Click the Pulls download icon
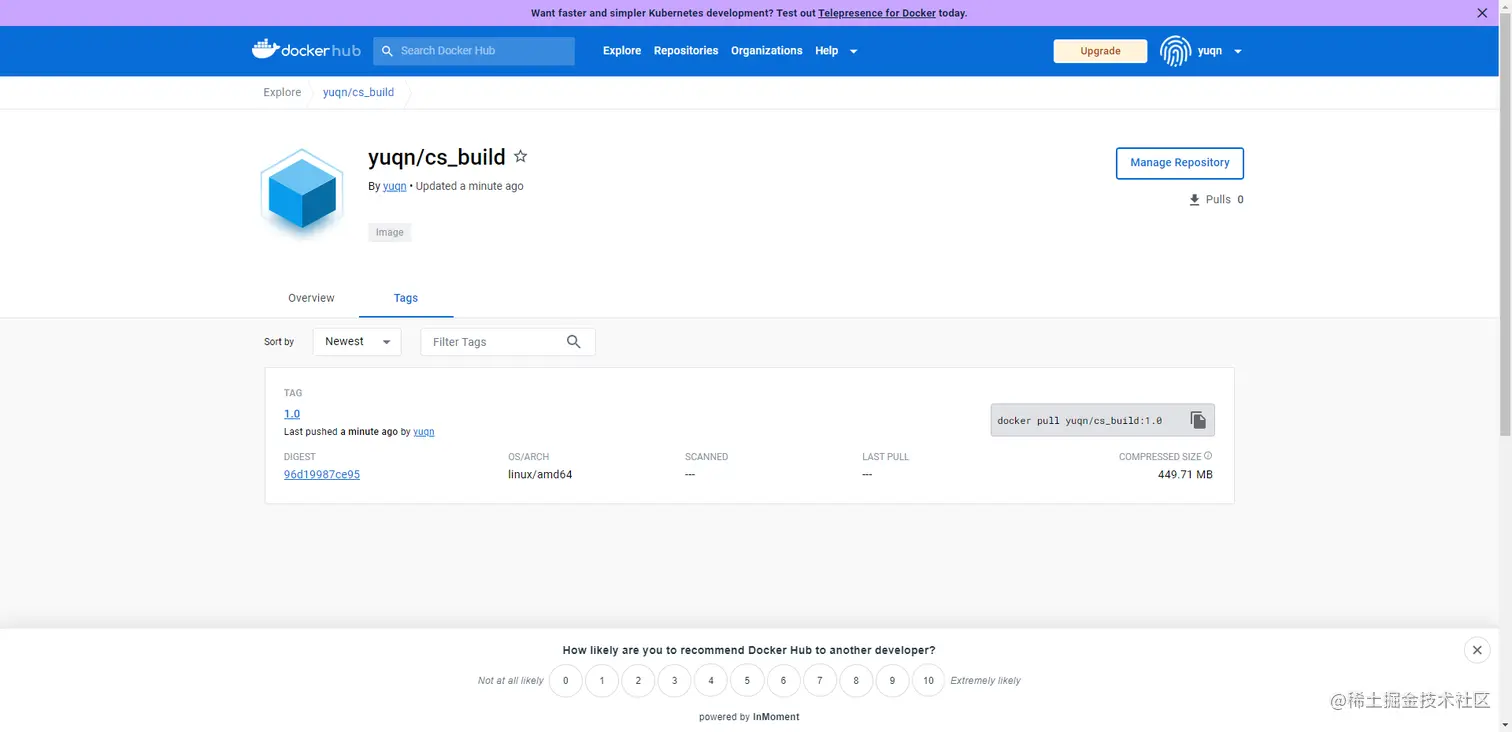 click(1194, 200)
